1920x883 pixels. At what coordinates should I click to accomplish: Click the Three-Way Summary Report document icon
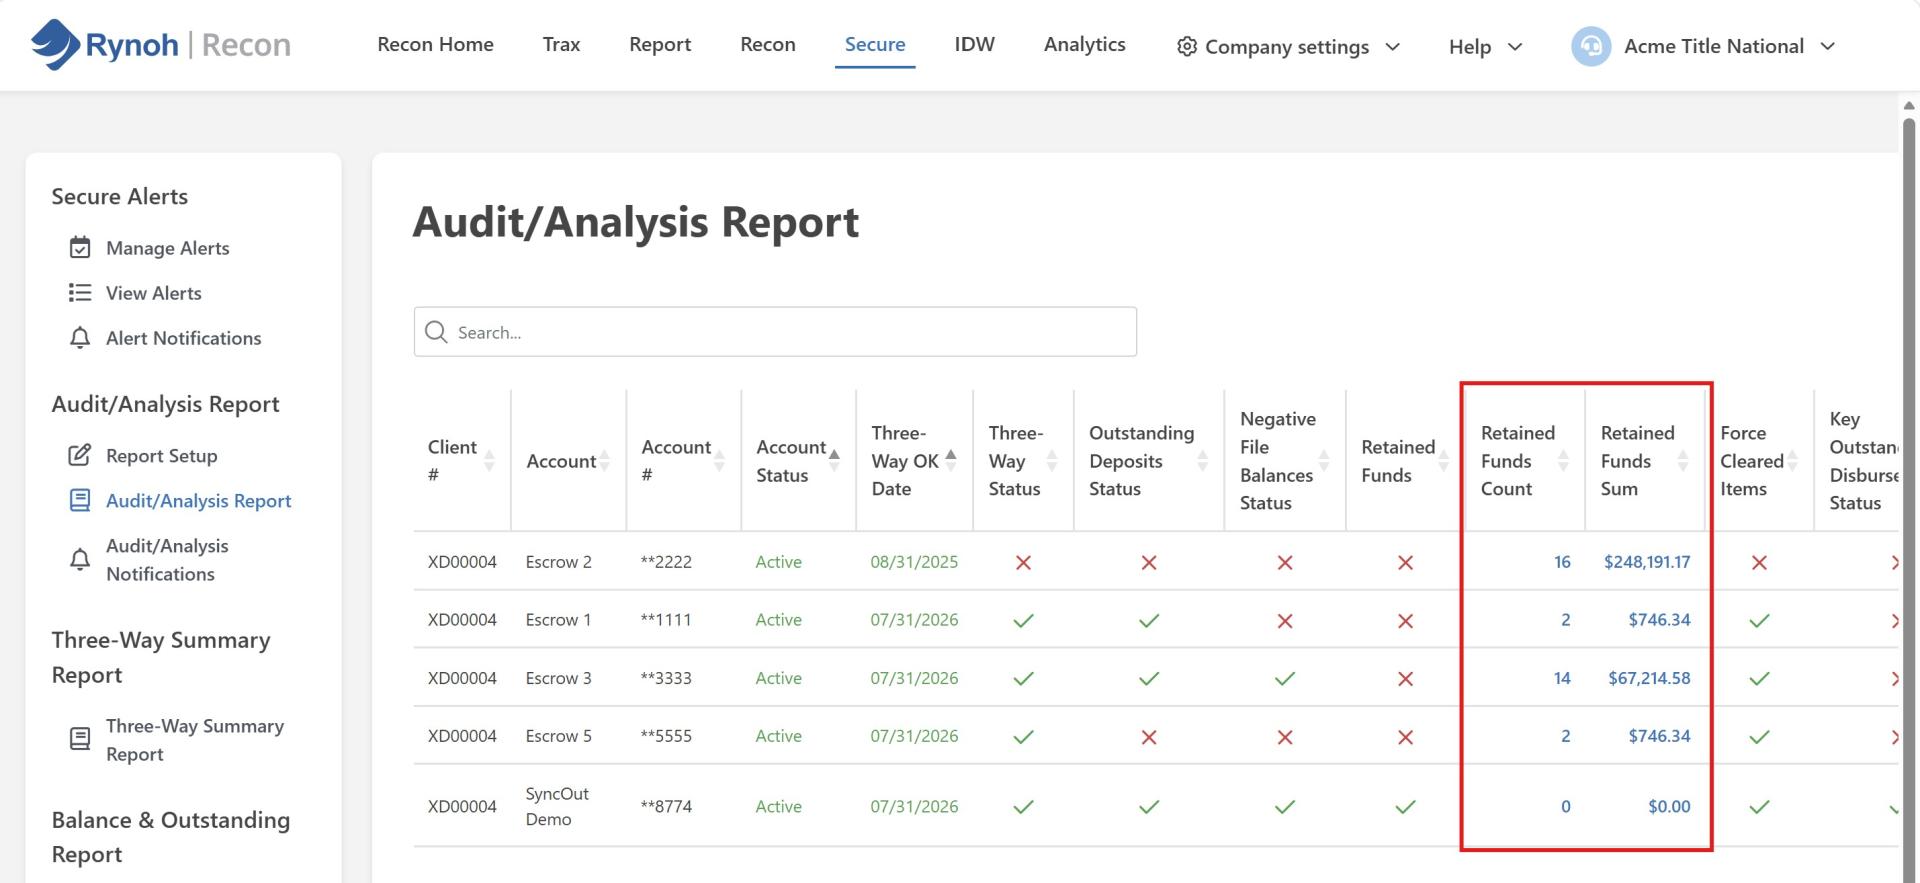tap(80, 739)
